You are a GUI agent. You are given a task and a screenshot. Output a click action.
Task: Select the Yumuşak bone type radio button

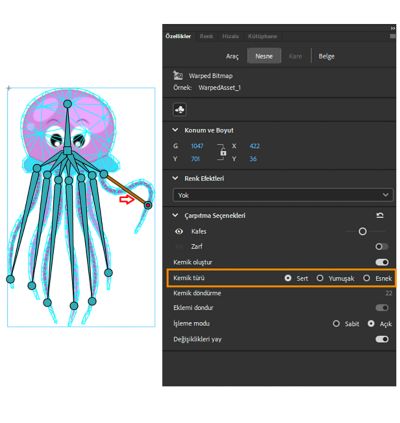coord(320,278)
